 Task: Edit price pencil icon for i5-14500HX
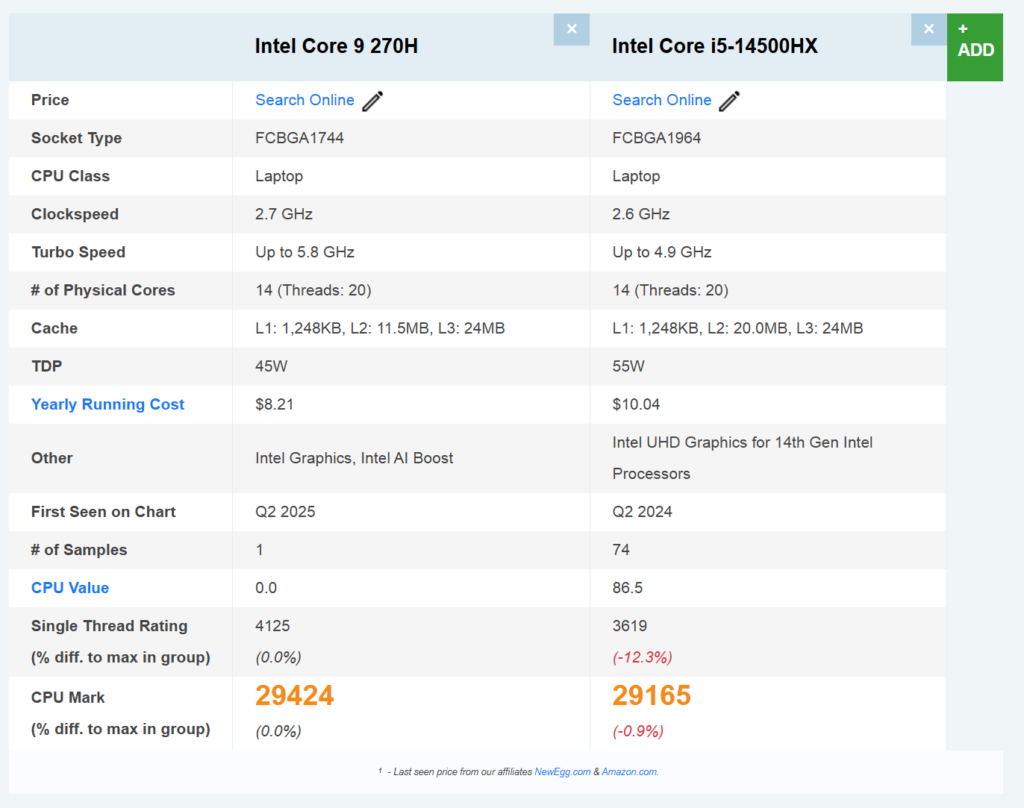729,101
